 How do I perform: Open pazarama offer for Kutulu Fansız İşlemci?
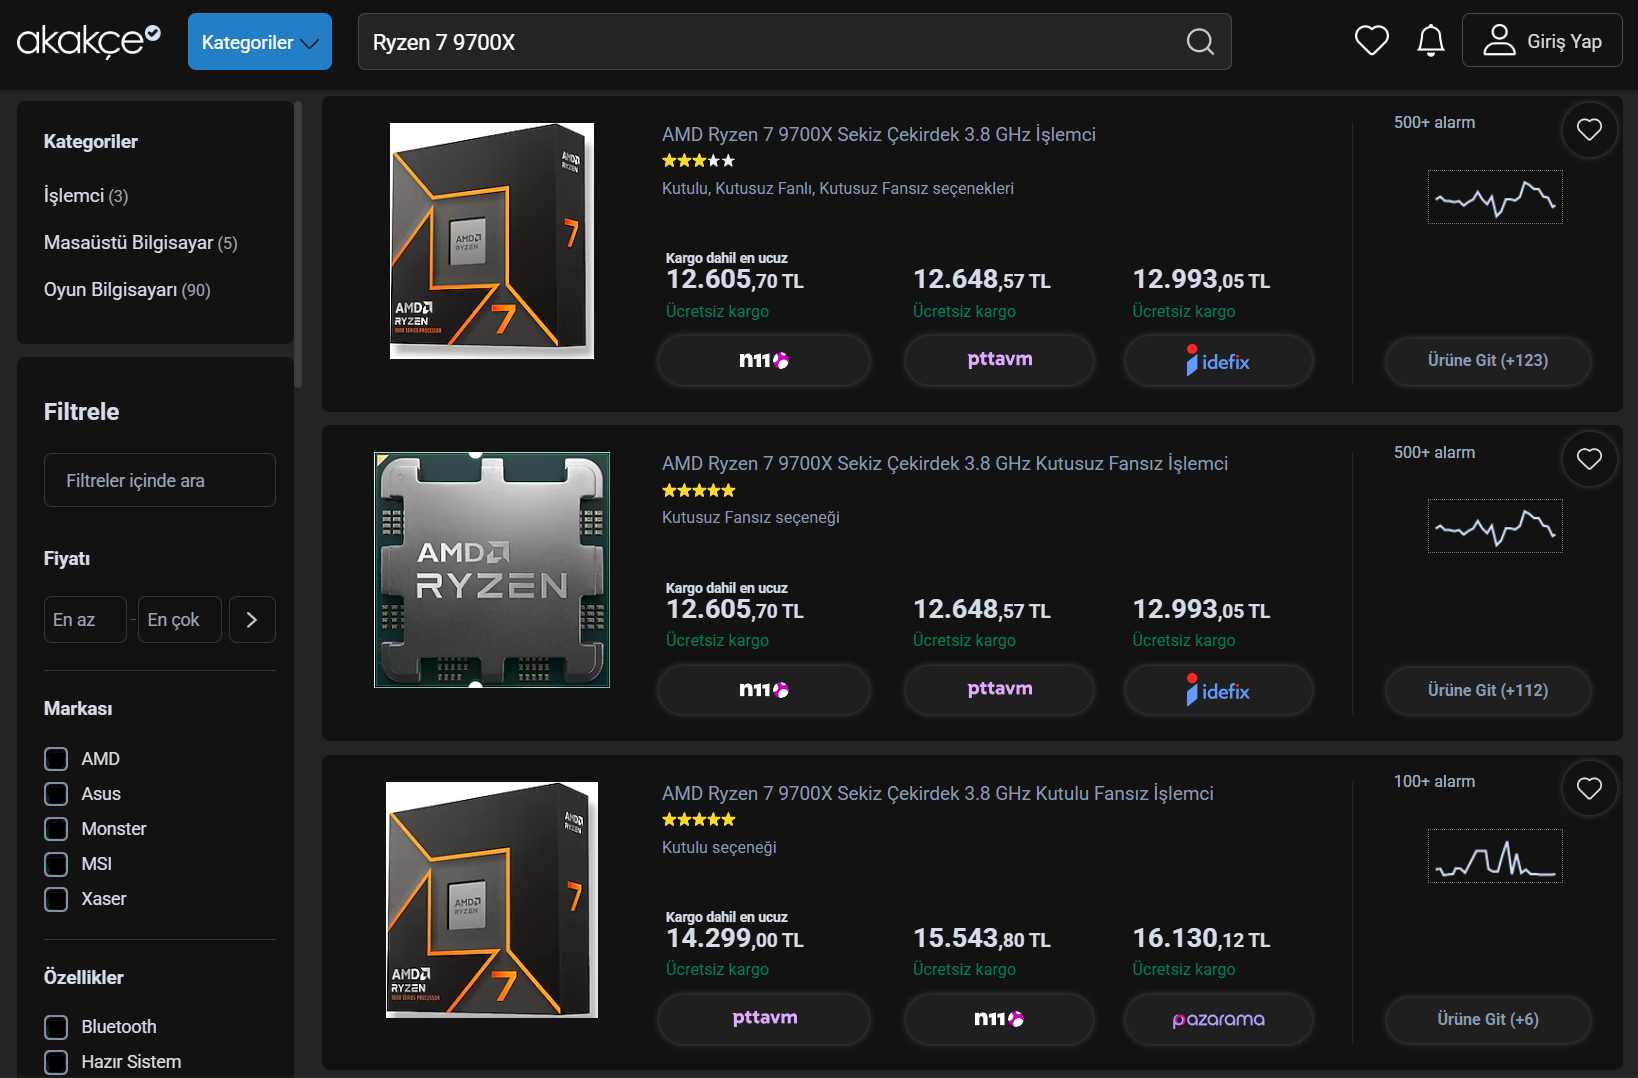(1218, 1019)
